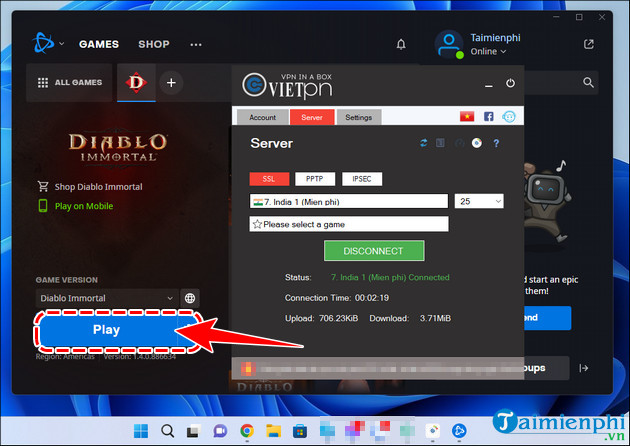Screen dimensions: 630x446
Task: Open the port 25 dropdown
Action: tap(479, 201)
